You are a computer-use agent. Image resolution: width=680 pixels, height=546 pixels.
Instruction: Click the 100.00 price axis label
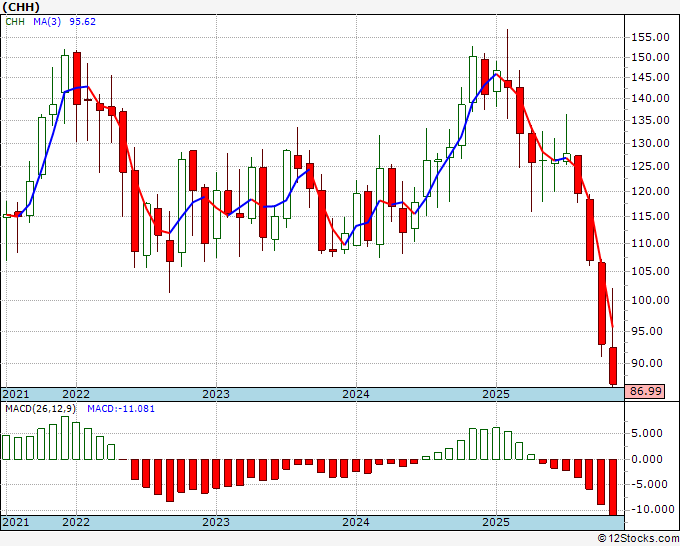[650, 300]
